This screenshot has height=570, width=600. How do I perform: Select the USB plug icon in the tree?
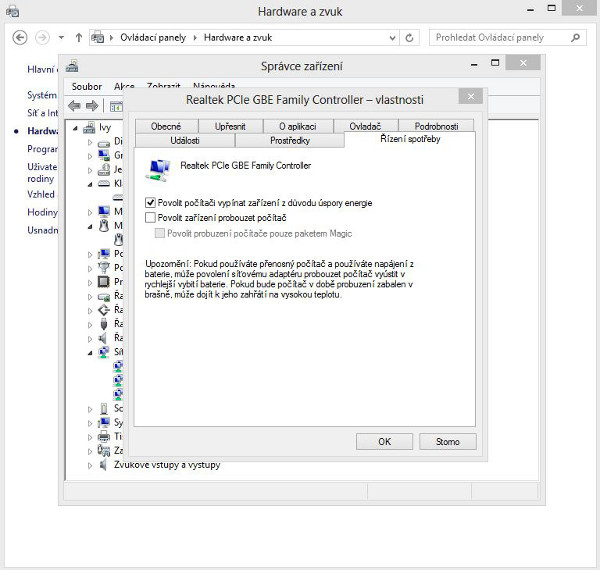coord(104,324)
